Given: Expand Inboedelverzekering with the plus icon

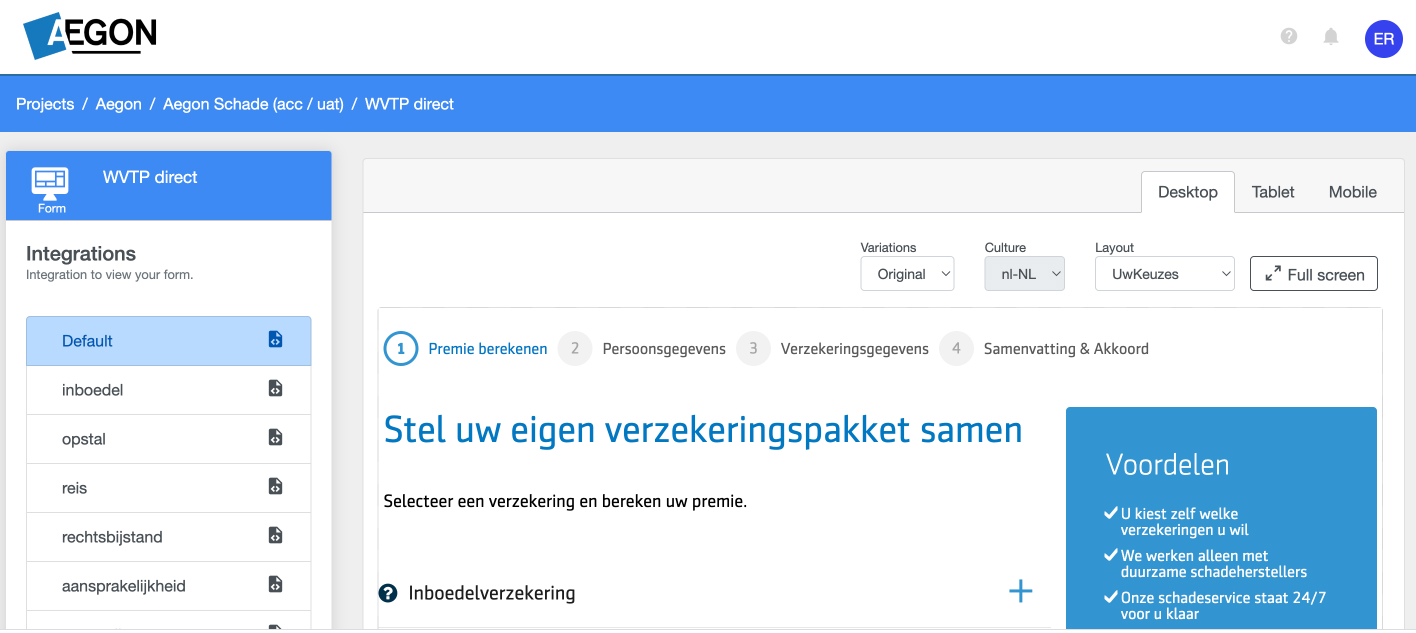Looking at the screenshot, I should pyautogui.click(x=1020, y=592).
